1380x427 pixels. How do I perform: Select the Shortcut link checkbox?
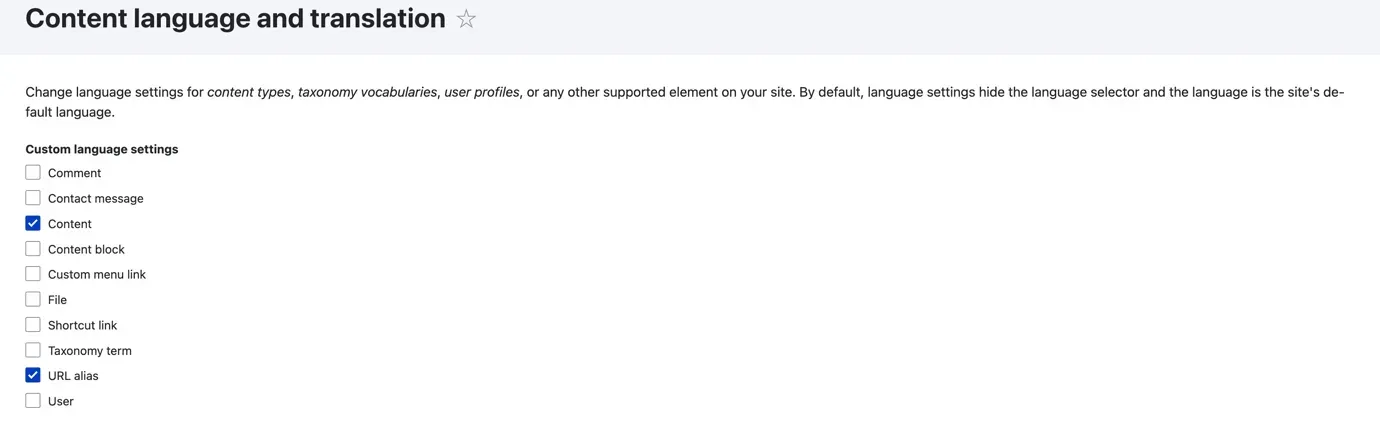point(33,325)
